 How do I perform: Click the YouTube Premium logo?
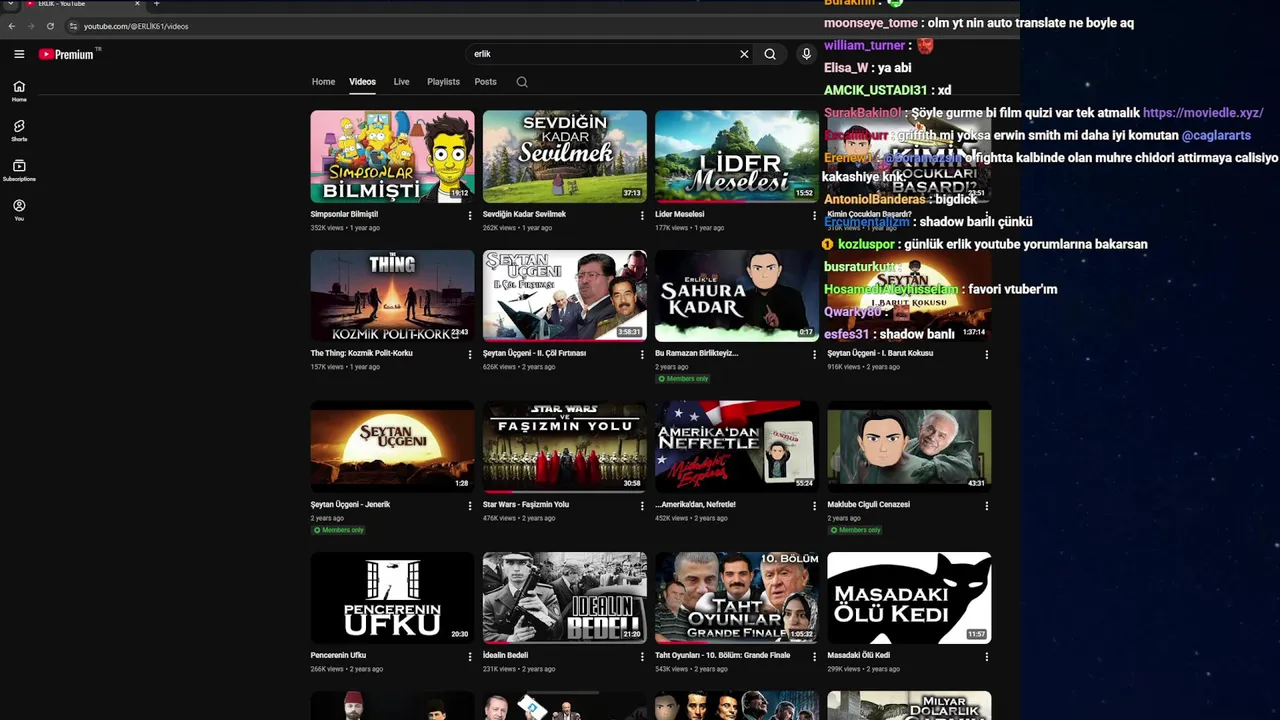point(66,54)
